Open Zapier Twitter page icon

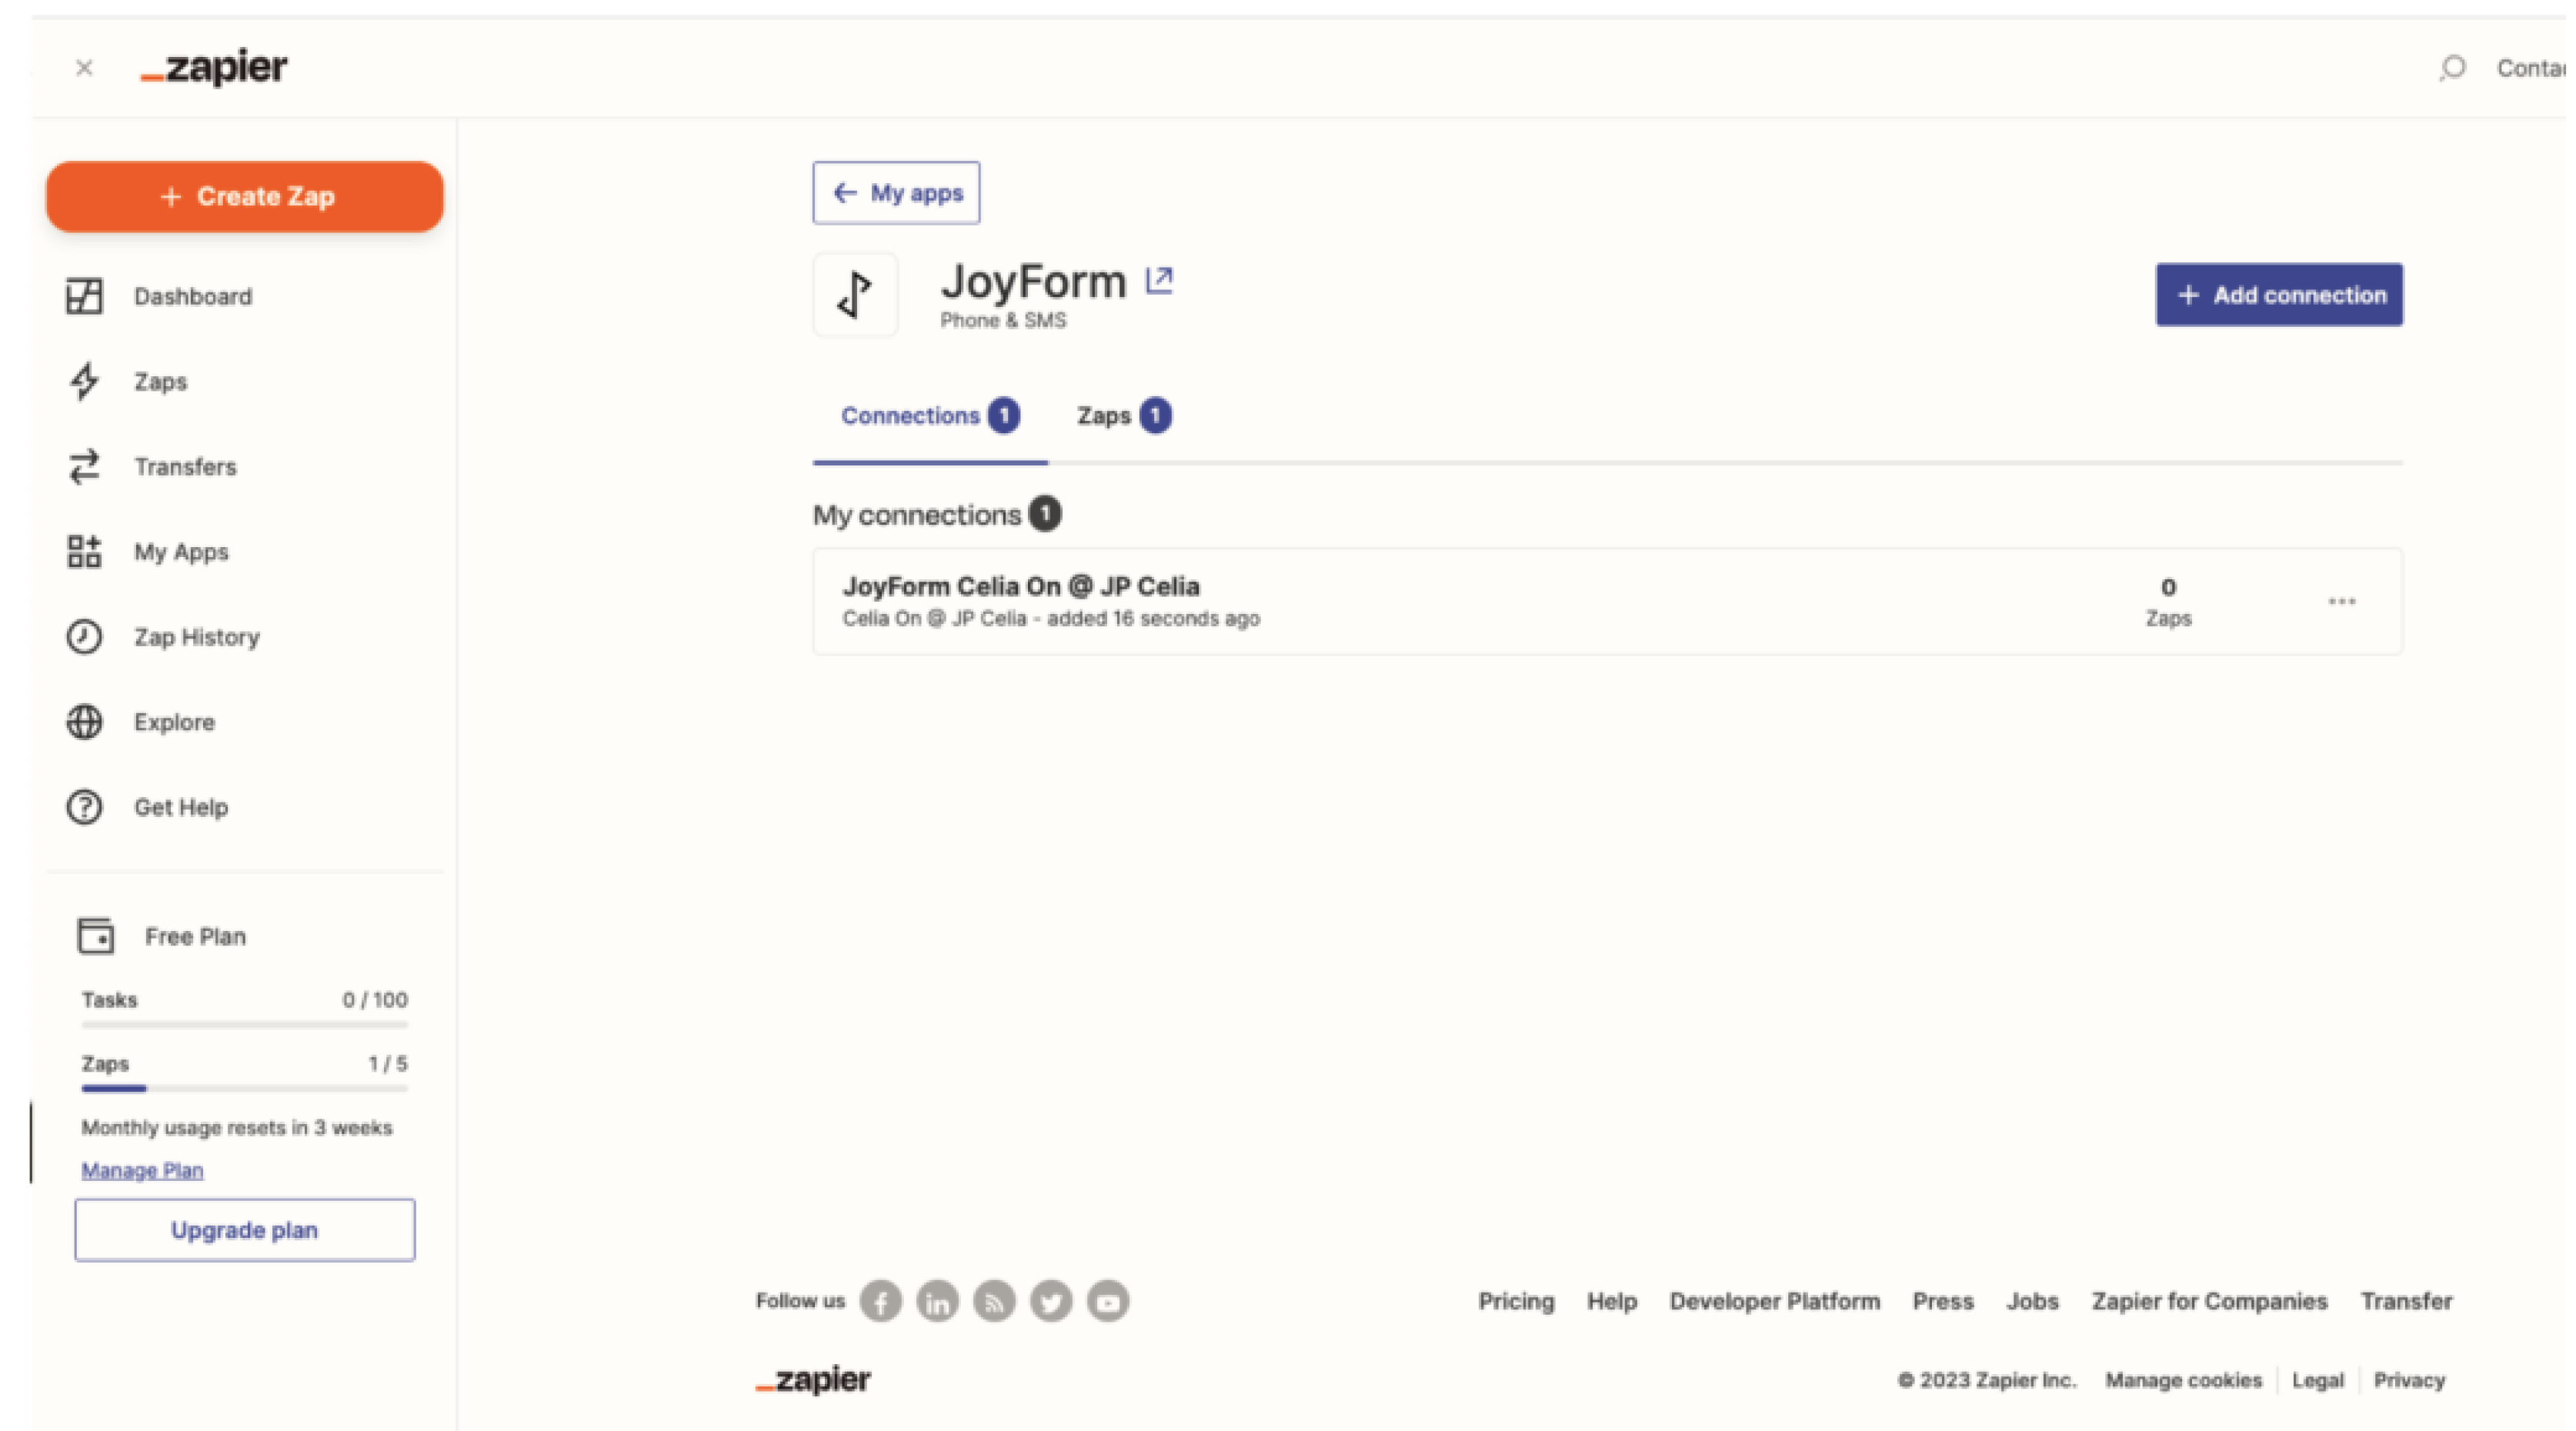pyautogui.click(x=1052, y=1301)
